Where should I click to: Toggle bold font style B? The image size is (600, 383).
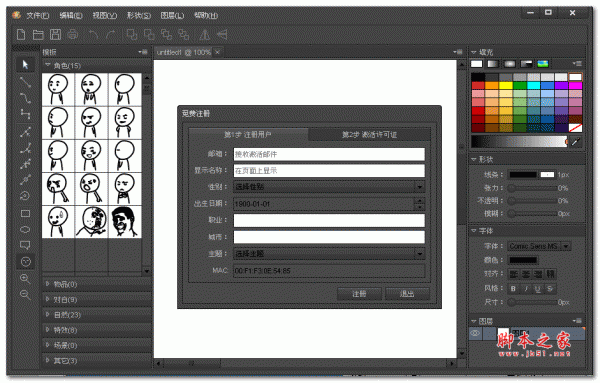pos(514,289)
